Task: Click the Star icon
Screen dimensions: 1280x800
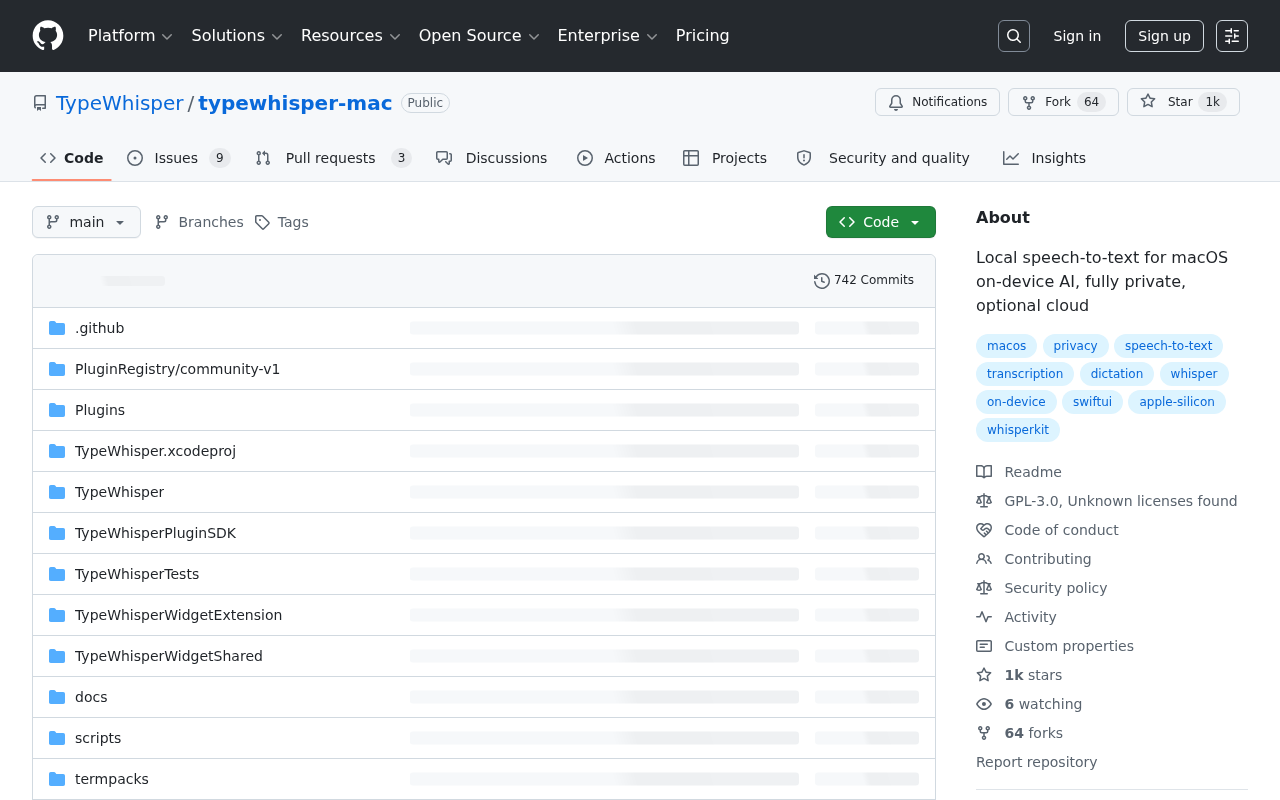Action: [1148, 102]
